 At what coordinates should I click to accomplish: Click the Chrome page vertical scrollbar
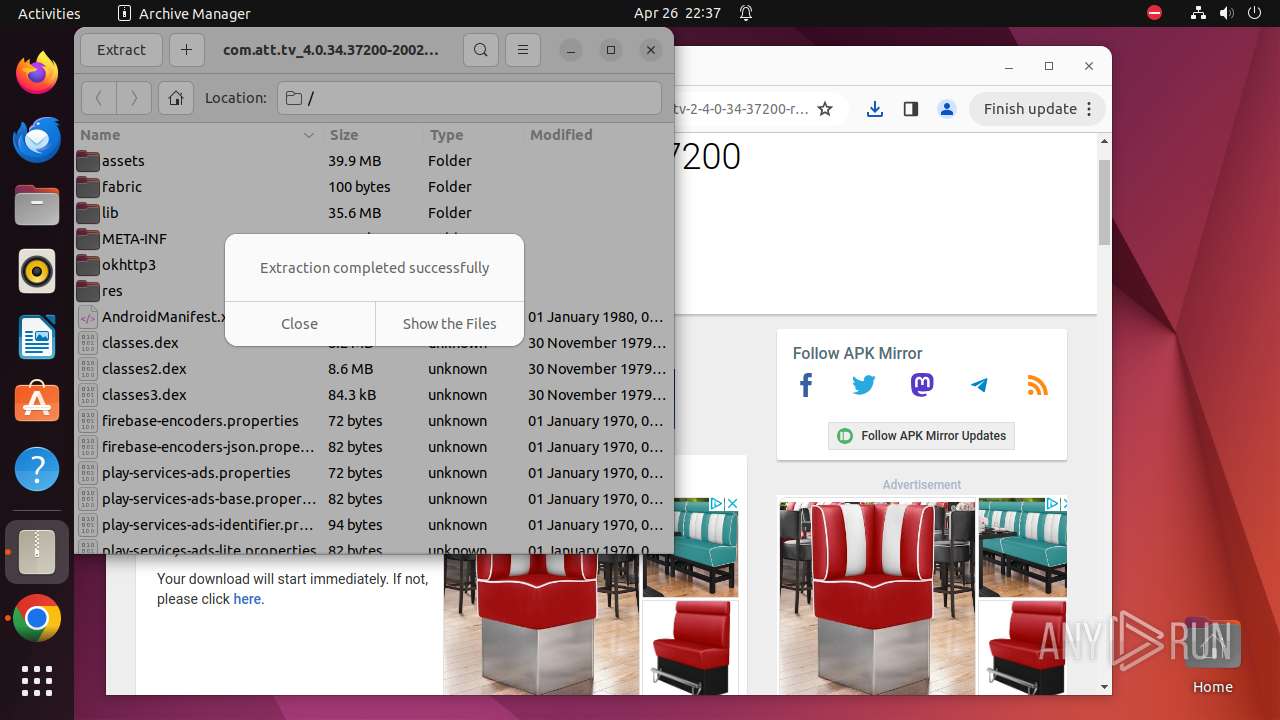pos(1104,202)
